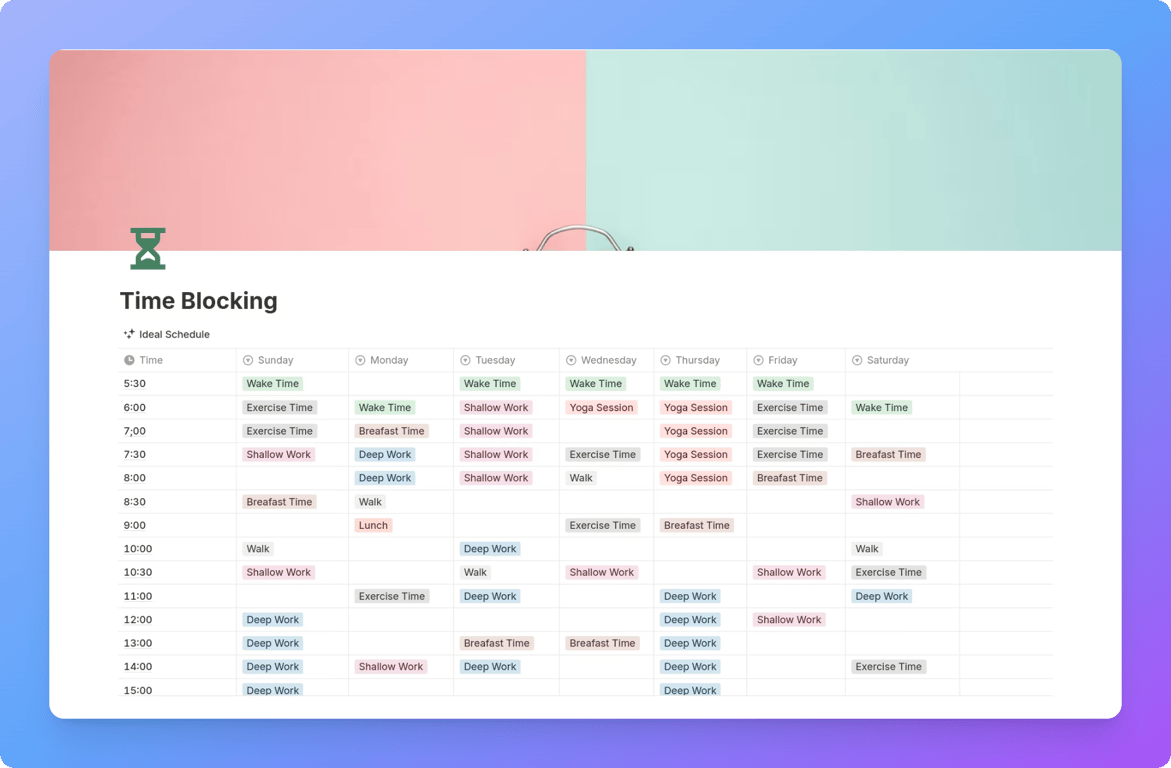Viewport: 1171px width, 768px height.
Task: Click Monday's Lunch tag at 9:00
Action: pos(373,525)
